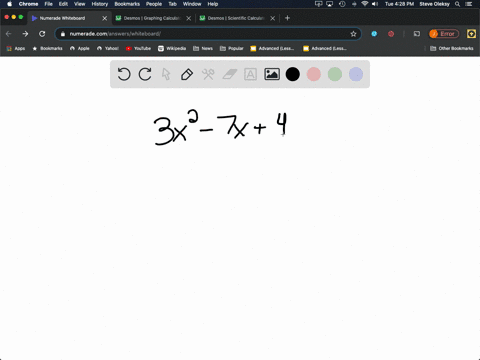
Task: Switch to Desmos Graphing Calculator tab
Action: (x=152, y=18)
